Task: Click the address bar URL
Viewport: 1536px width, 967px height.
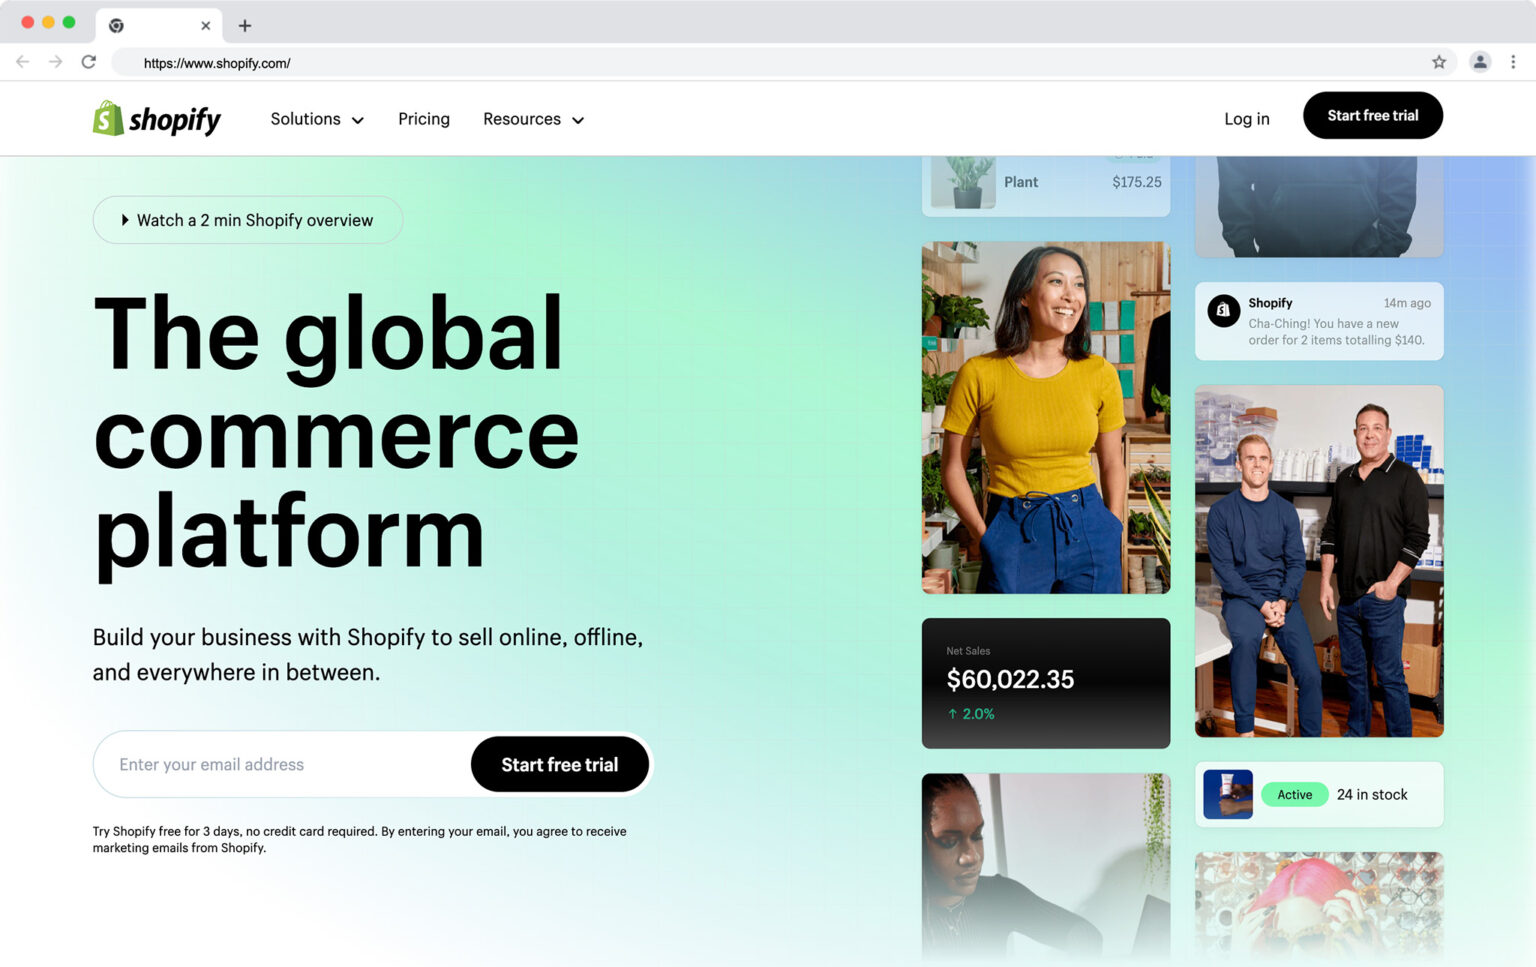Action: (x=217, y=63)
